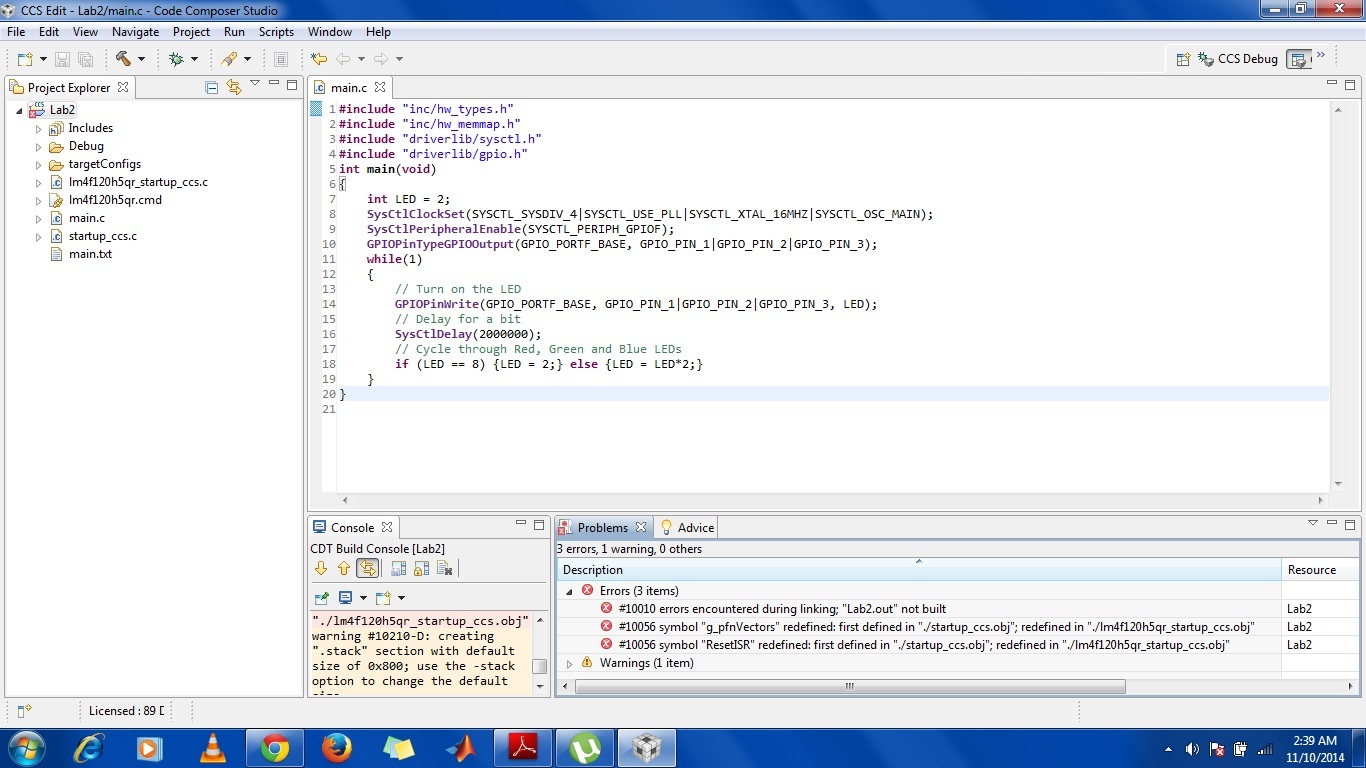Open Google Chrome from taskbar
The width and height of the screenshot is (1366, 768).
[274, 748]
